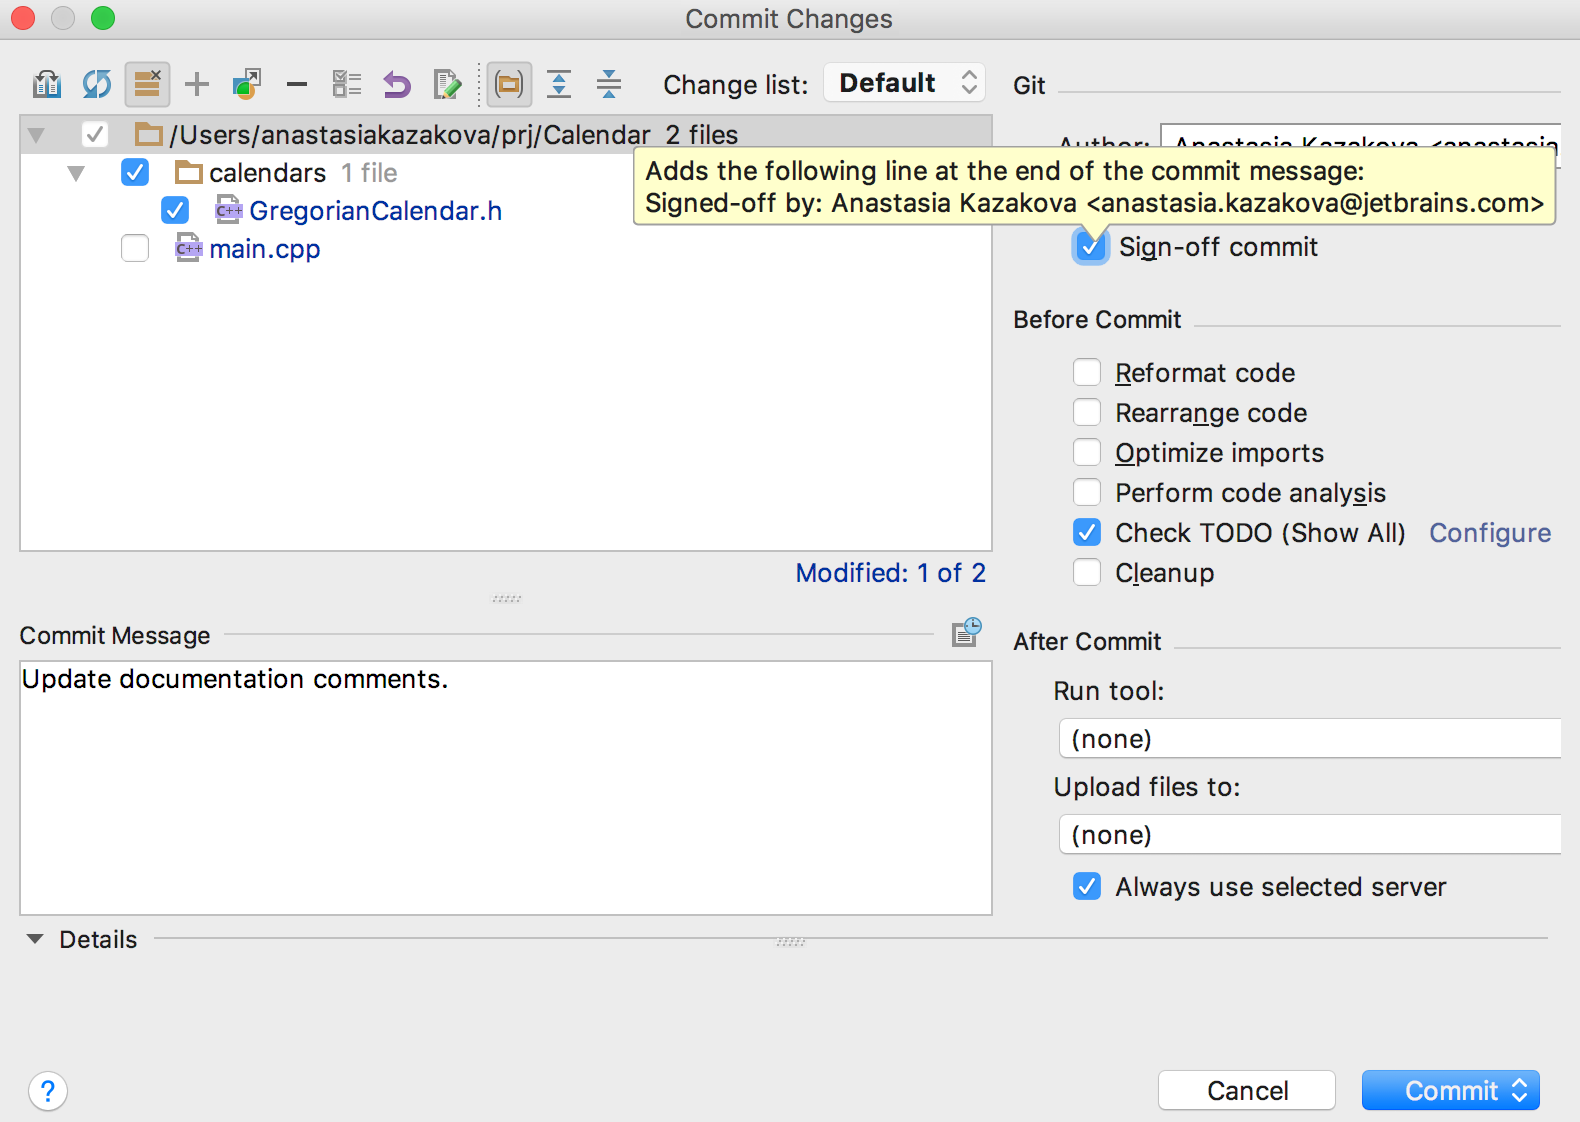Click the GregorianCalendar.h C++ file icon
Viewport: 1580px width, 1122px height.
click(x=229, y=211)
